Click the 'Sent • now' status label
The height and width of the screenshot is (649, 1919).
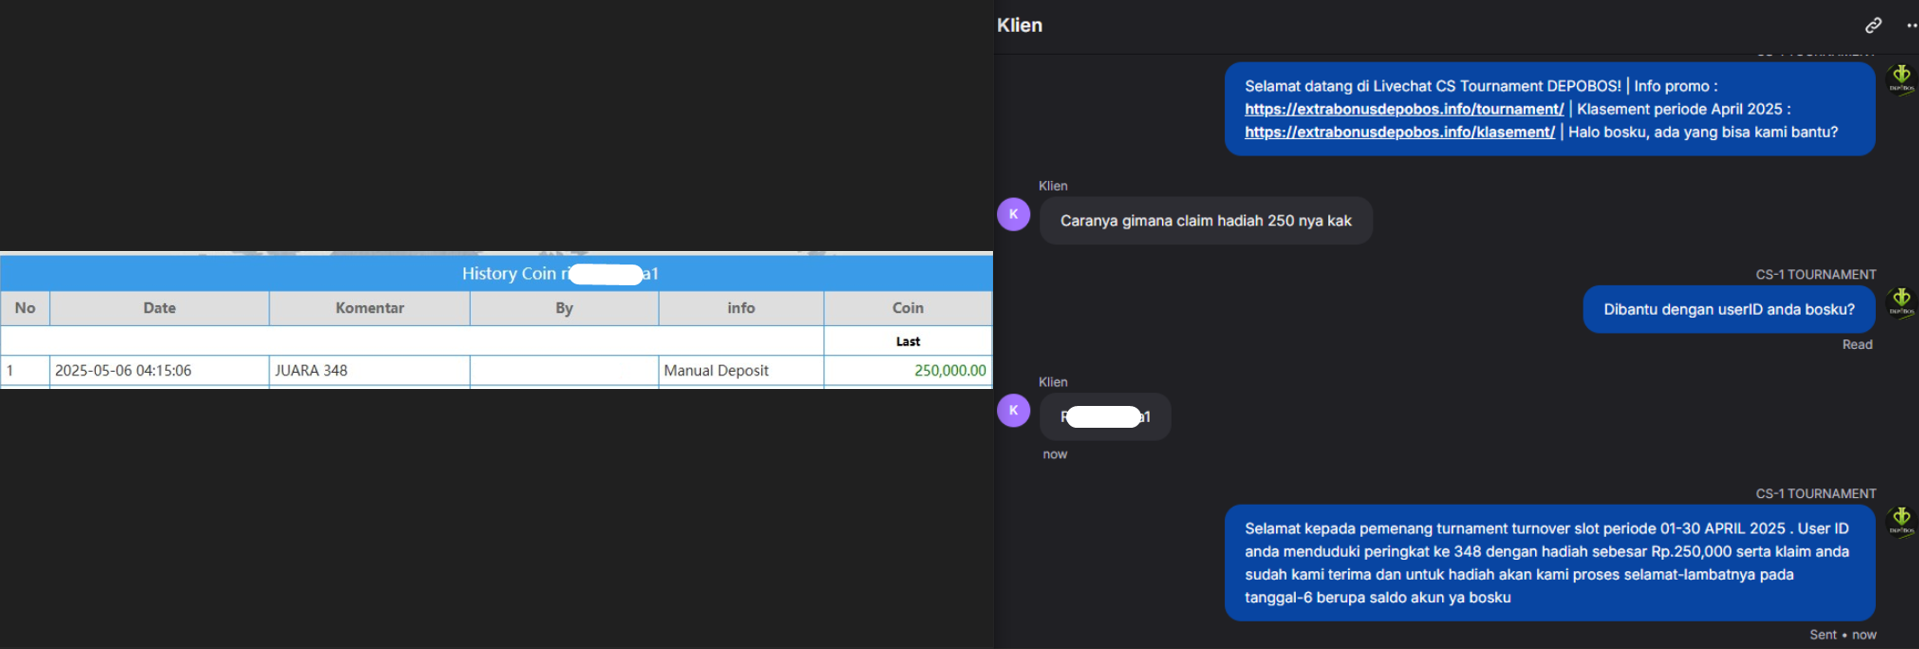[x=1842, y=635]
